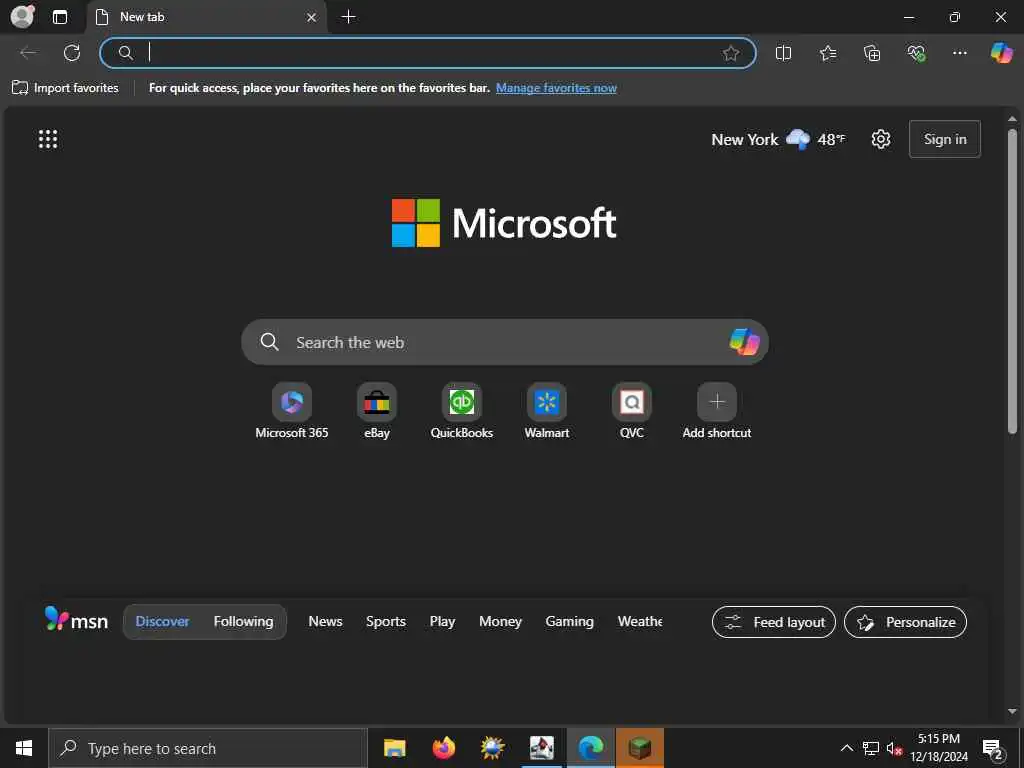Click Import favorites
1024x768 pixels.
[65, 88]
